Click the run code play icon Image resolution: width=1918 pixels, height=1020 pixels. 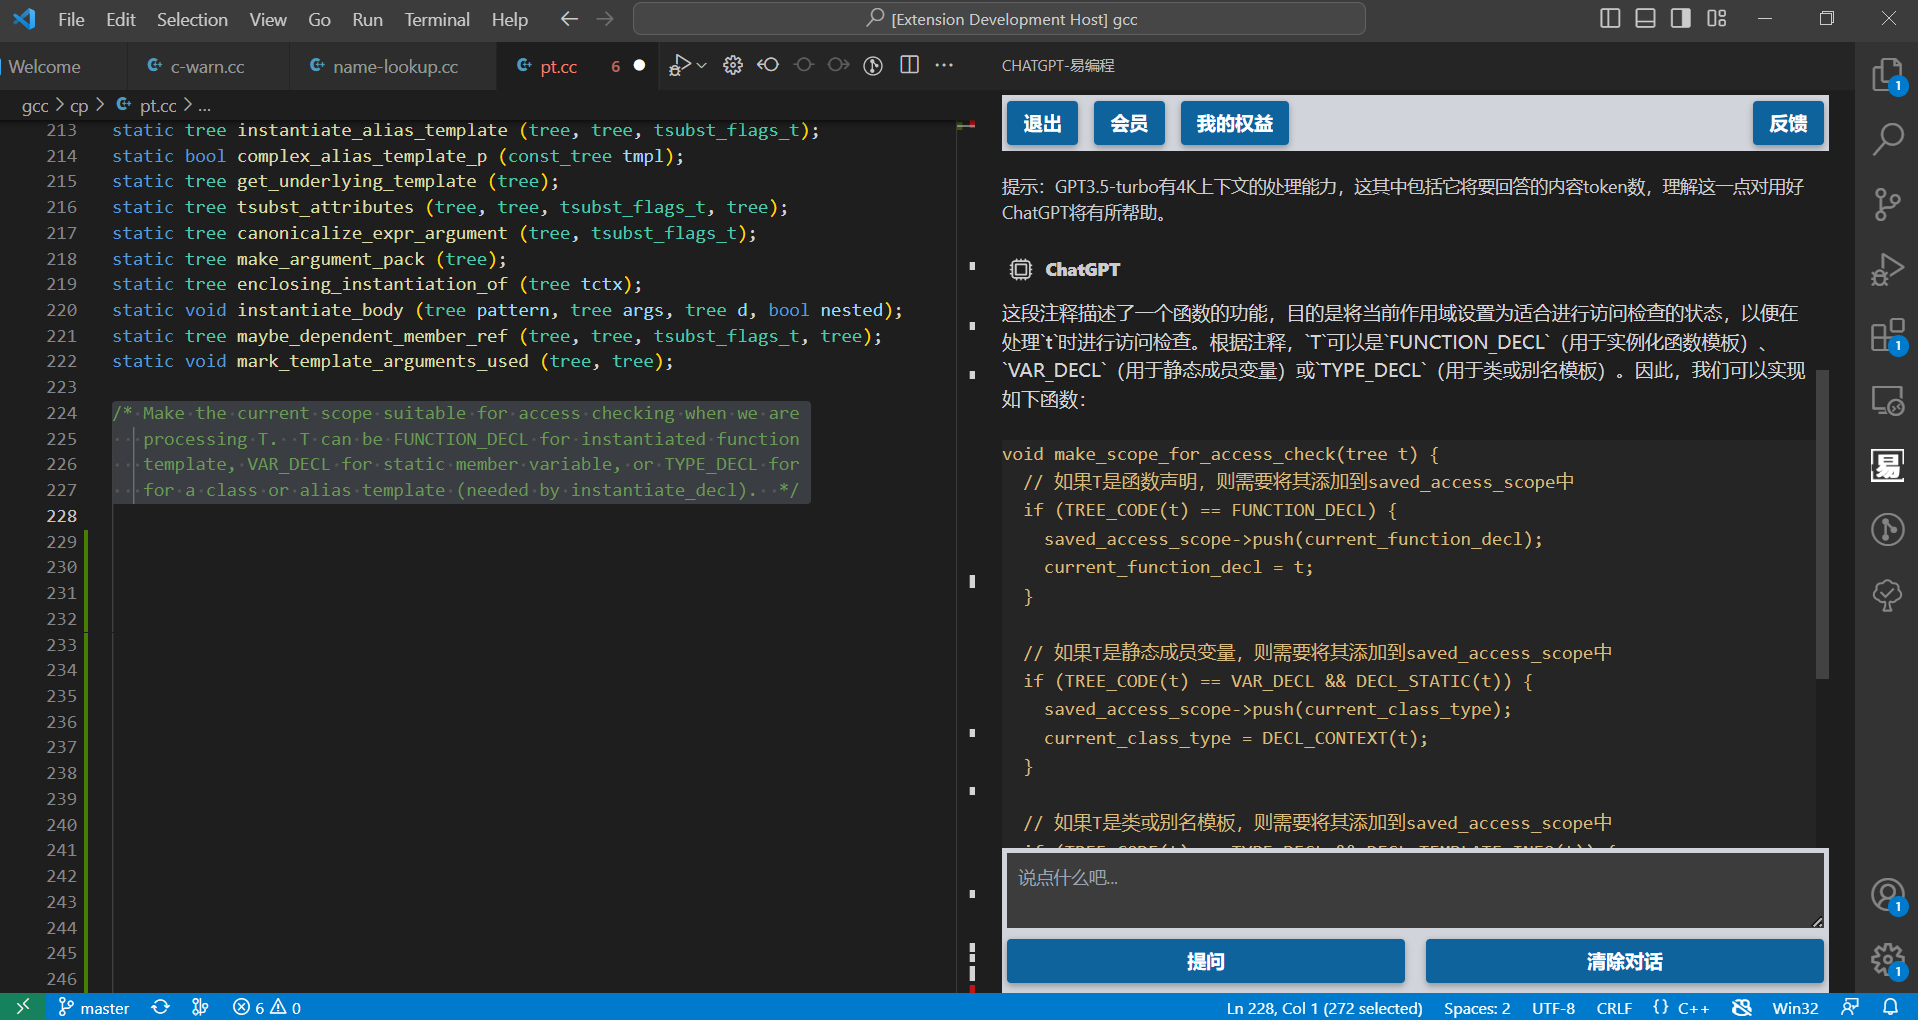(679, 66)
